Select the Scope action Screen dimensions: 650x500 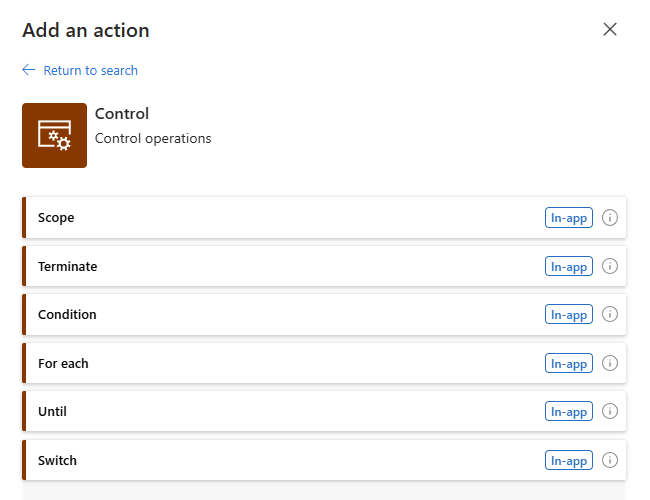324,218
